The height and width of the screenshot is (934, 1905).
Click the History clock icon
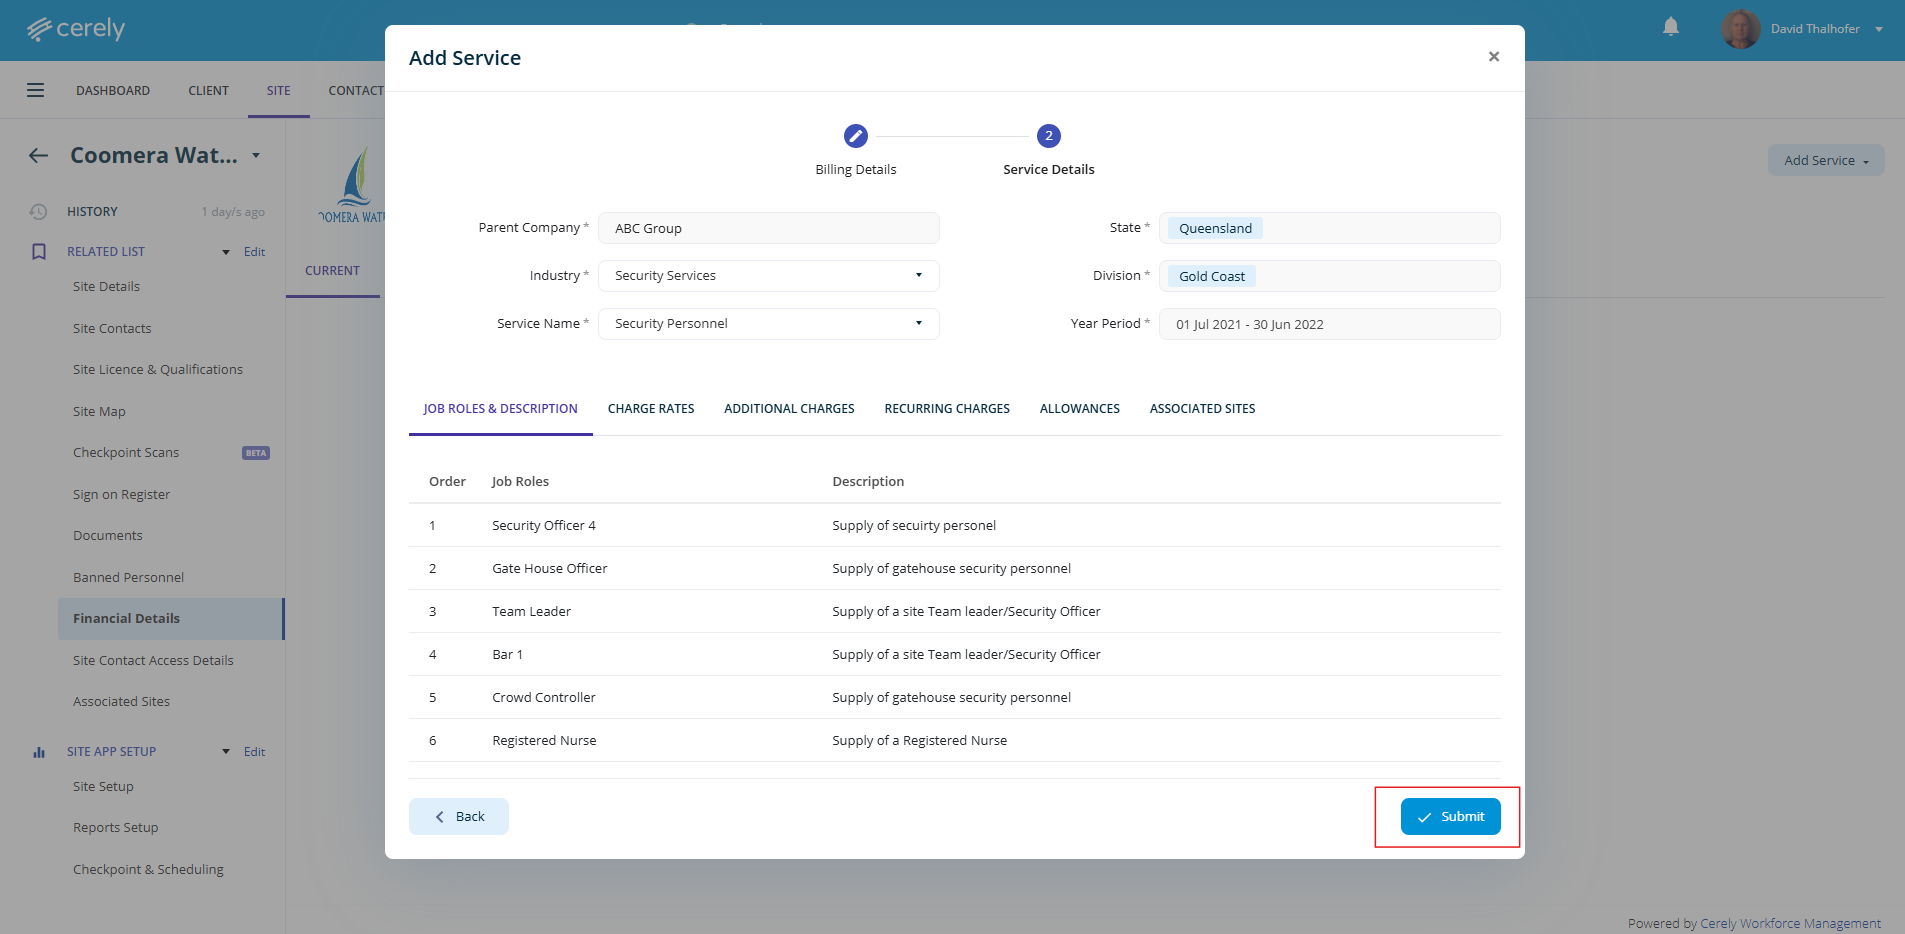tap(38, 212)
